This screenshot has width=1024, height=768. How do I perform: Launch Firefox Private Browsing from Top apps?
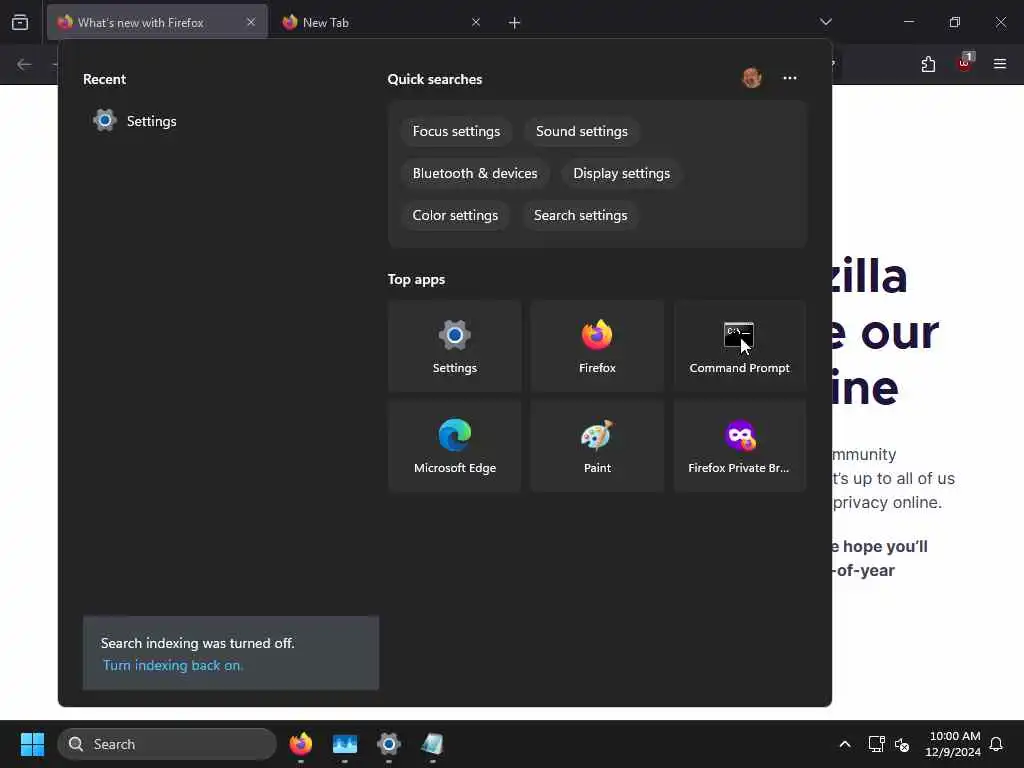click(739, 446)
